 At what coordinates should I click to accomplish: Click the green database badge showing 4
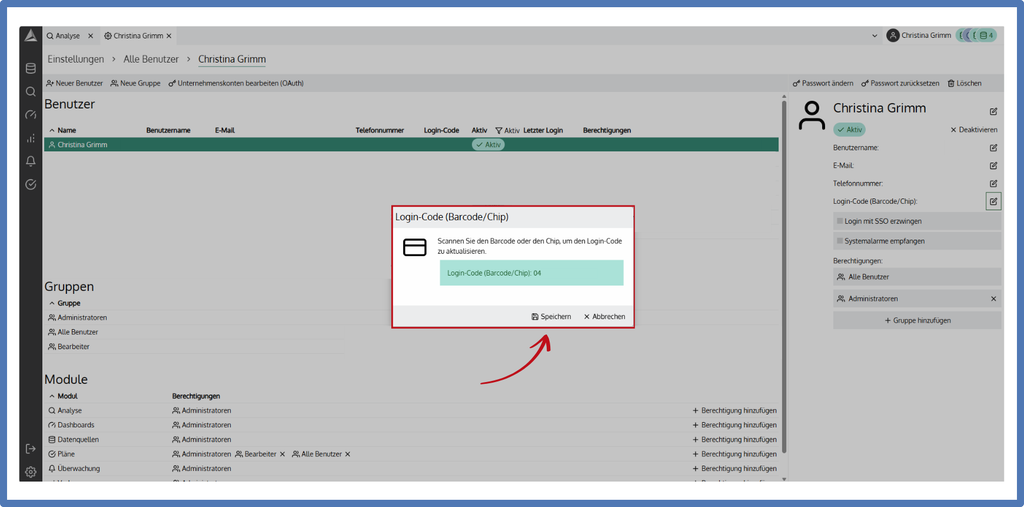(x=988, y=36)
